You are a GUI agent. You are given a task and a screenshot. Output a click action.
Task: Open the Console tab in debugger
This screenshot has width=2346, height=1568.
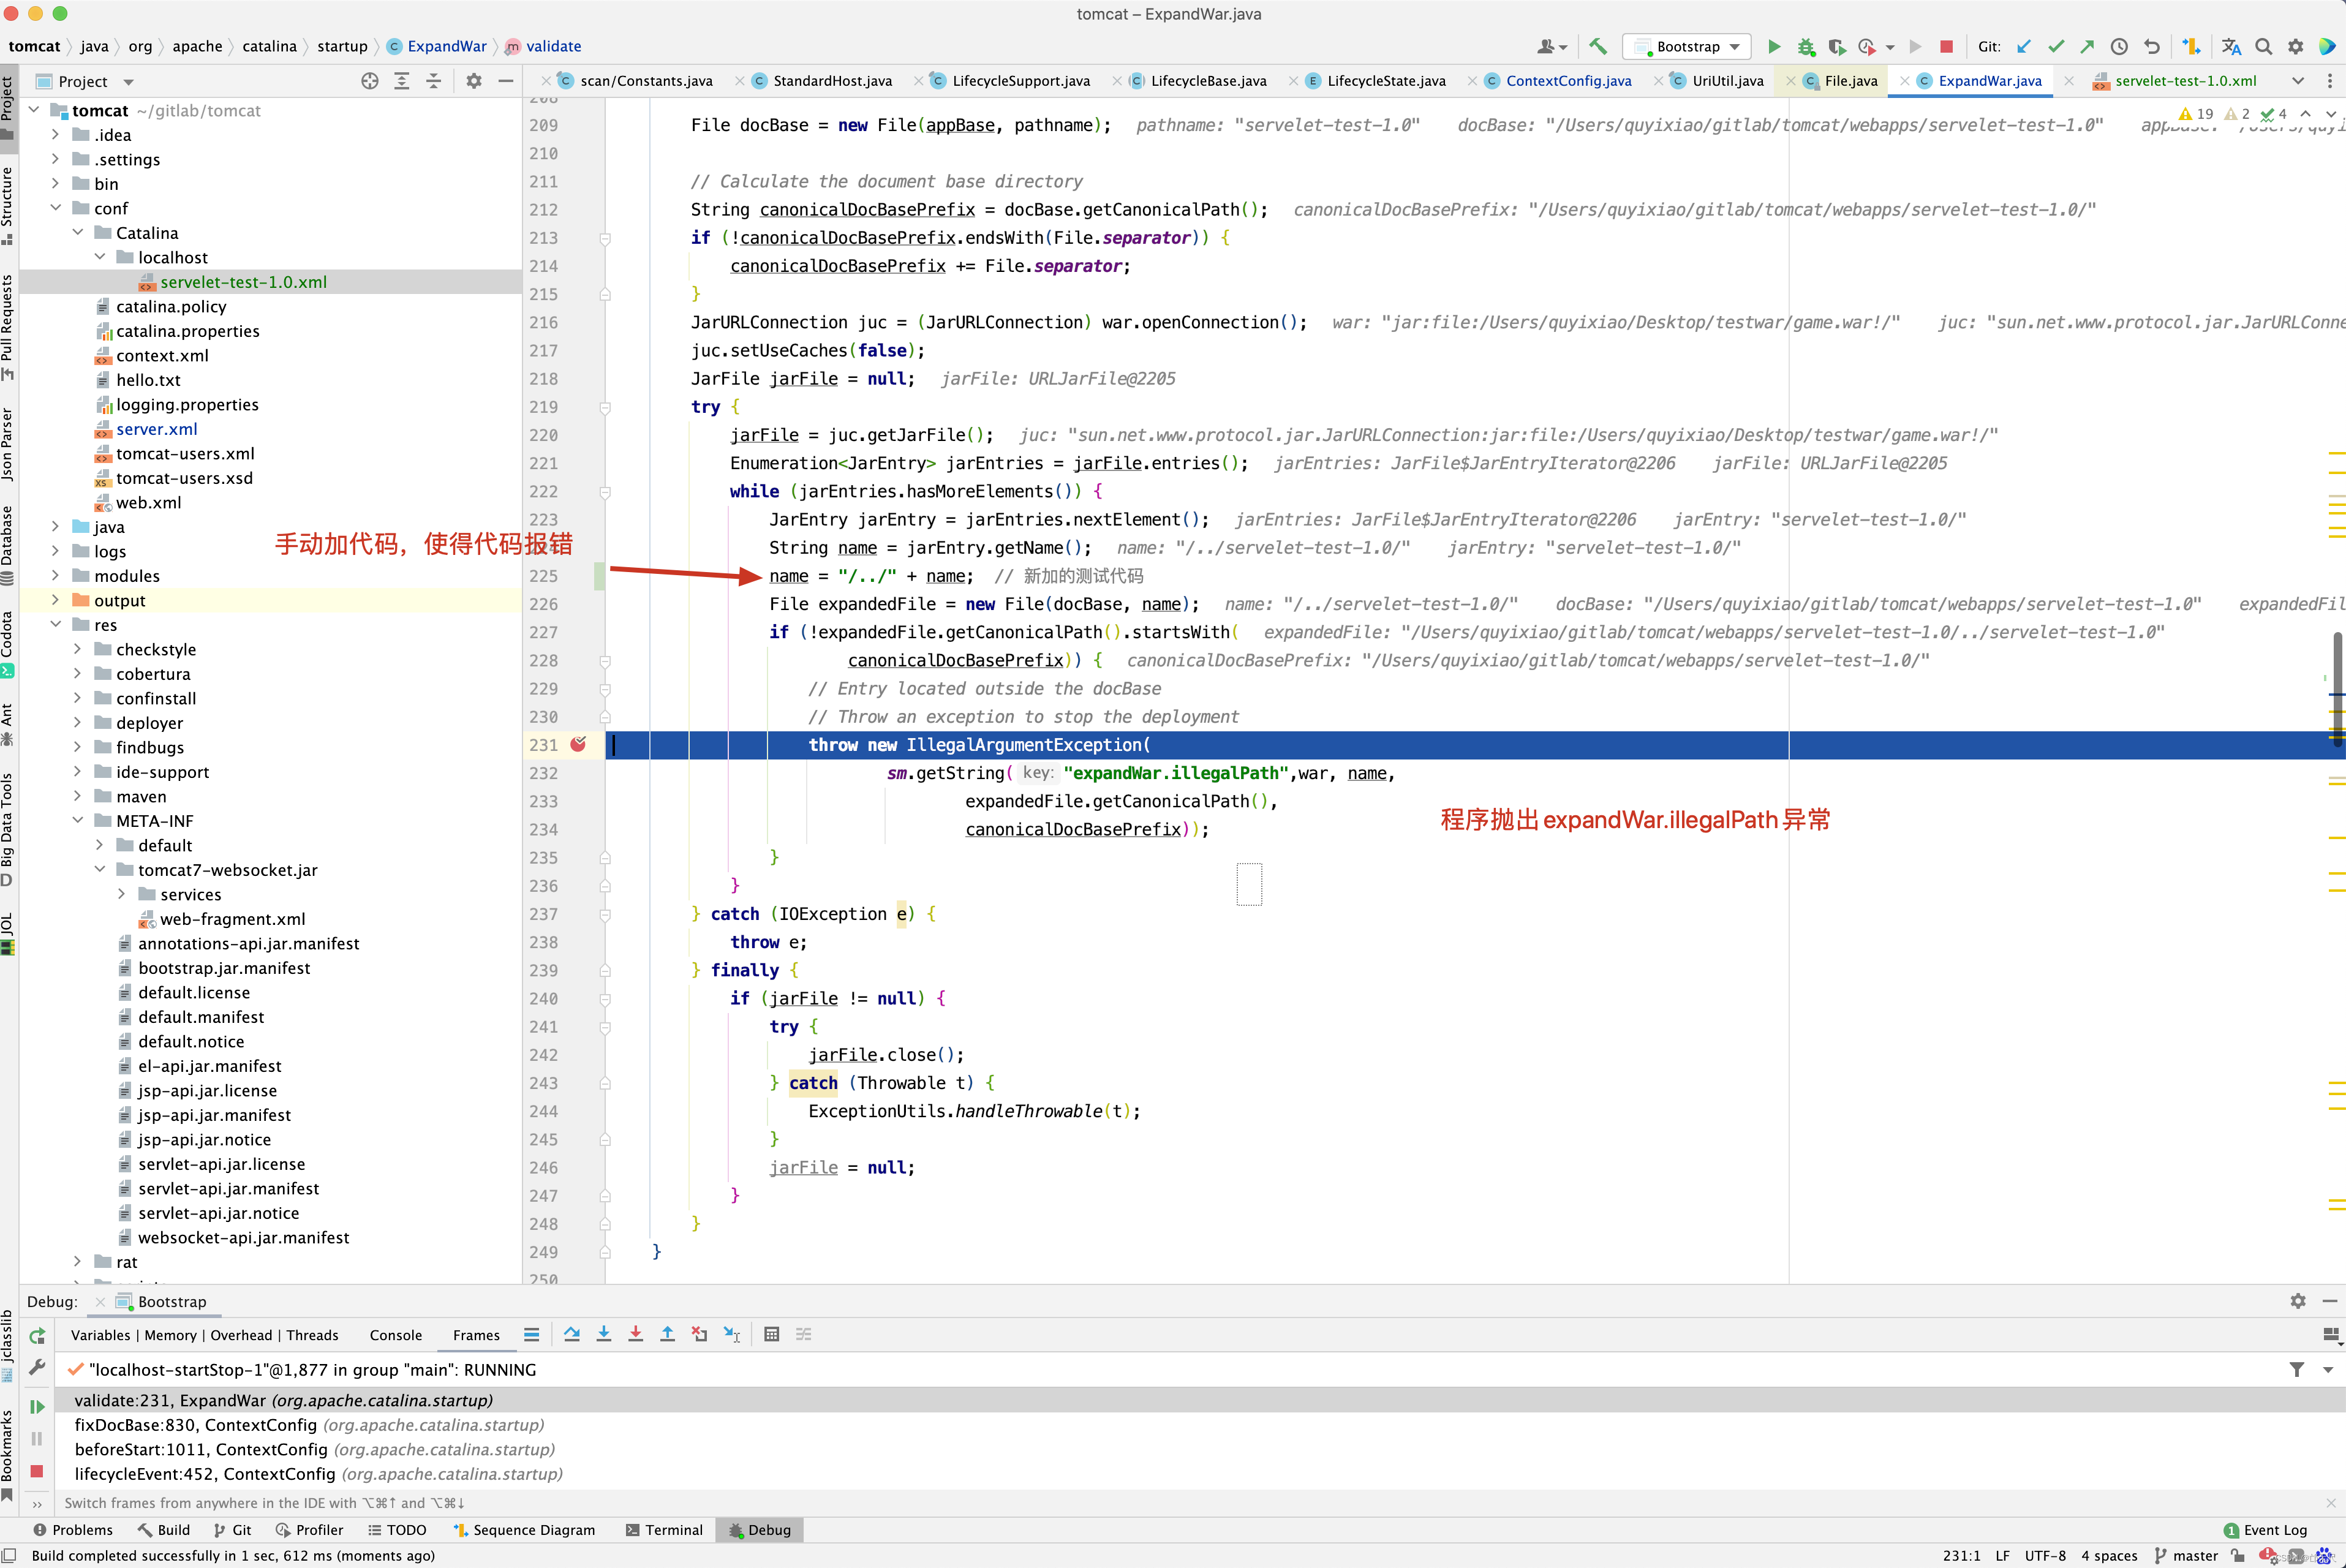(395, 1335)
